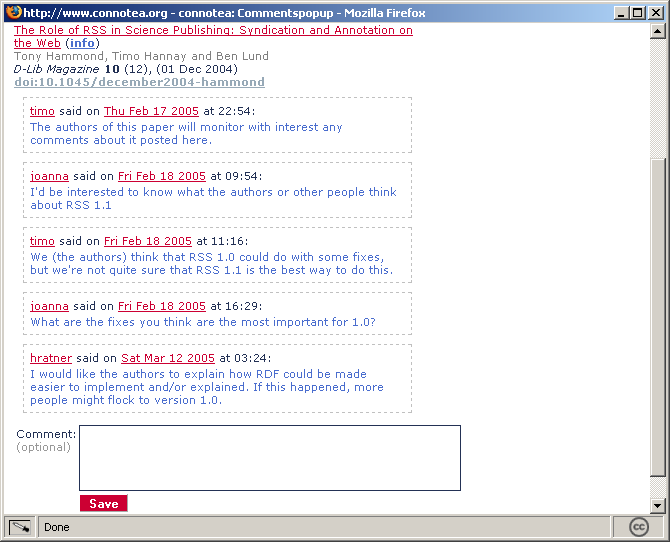The height and width of the screenshot is (542, 670).
Task: Click the Creative Commons status bar icon
Action: pos(639,527)
